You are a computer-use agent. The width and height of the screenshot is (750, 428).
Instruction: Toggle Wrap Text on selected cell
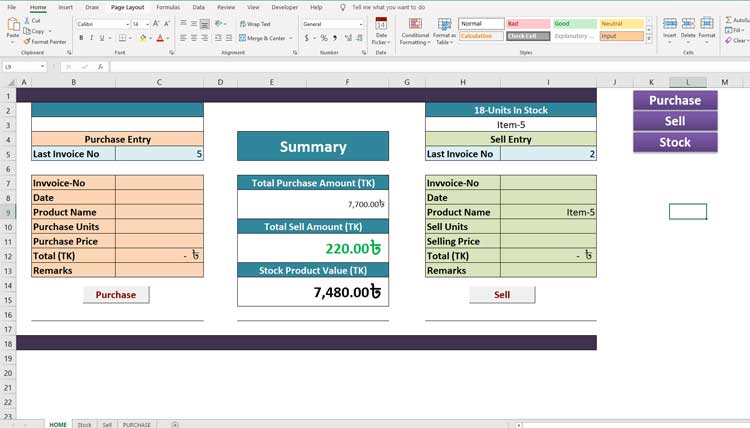pos(255,24)
